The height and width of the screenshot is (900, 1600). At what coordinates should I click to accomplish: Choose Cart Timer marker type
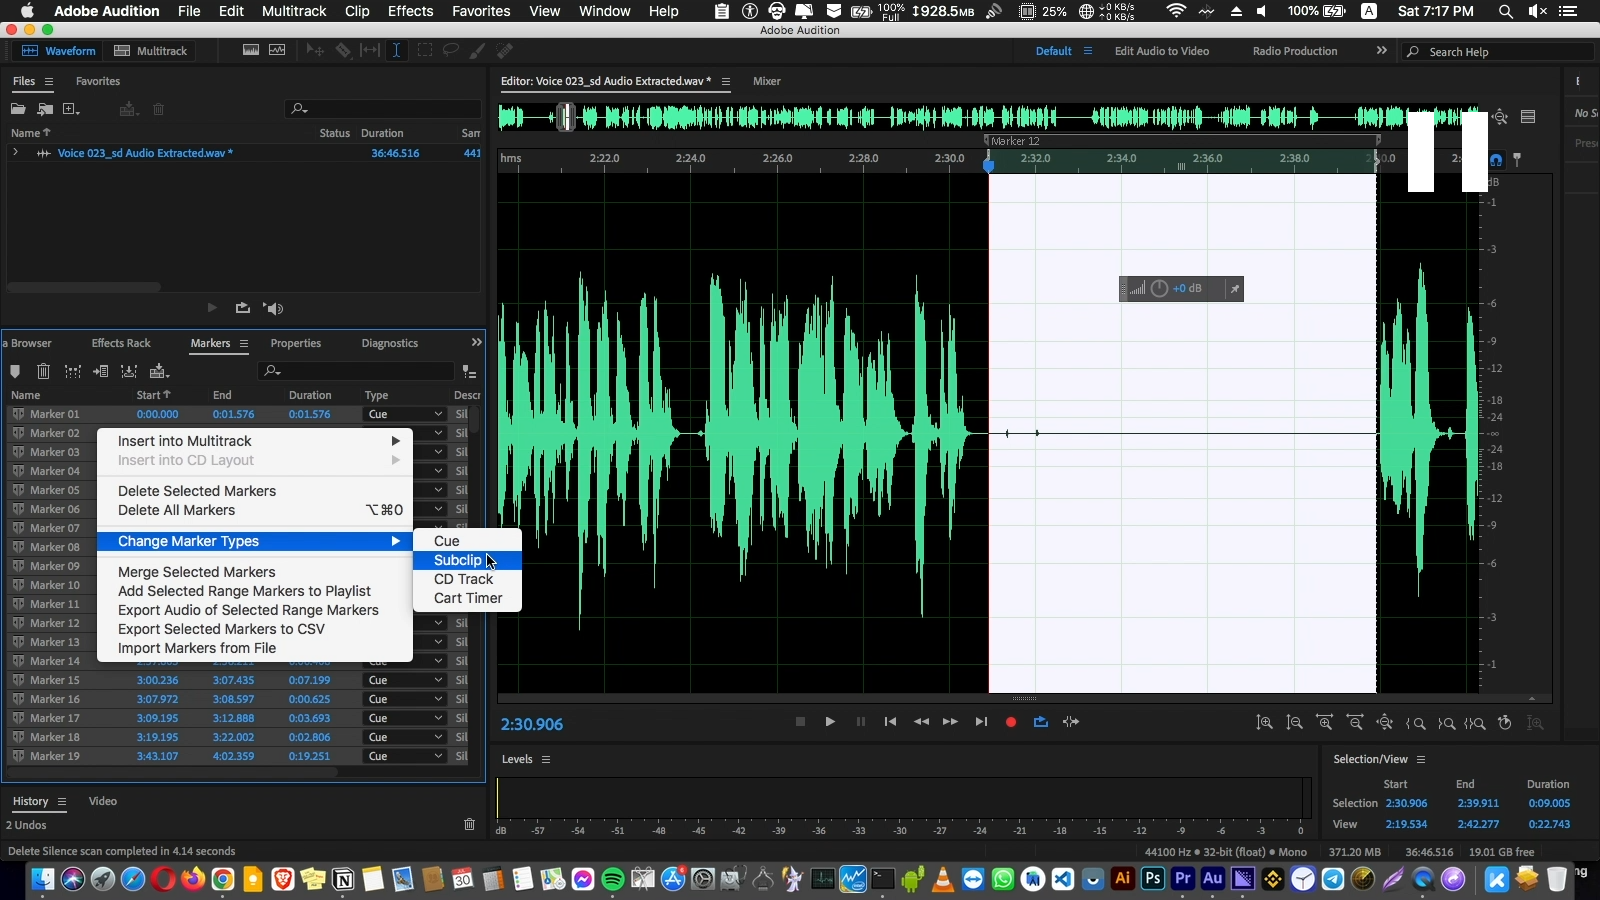467,598
